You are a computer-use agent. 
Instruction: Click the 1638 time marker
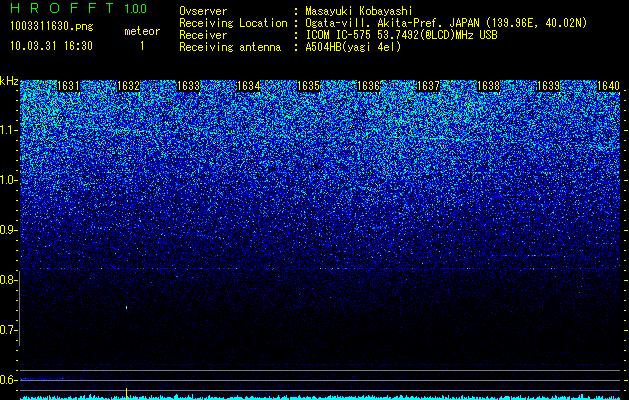488,86
